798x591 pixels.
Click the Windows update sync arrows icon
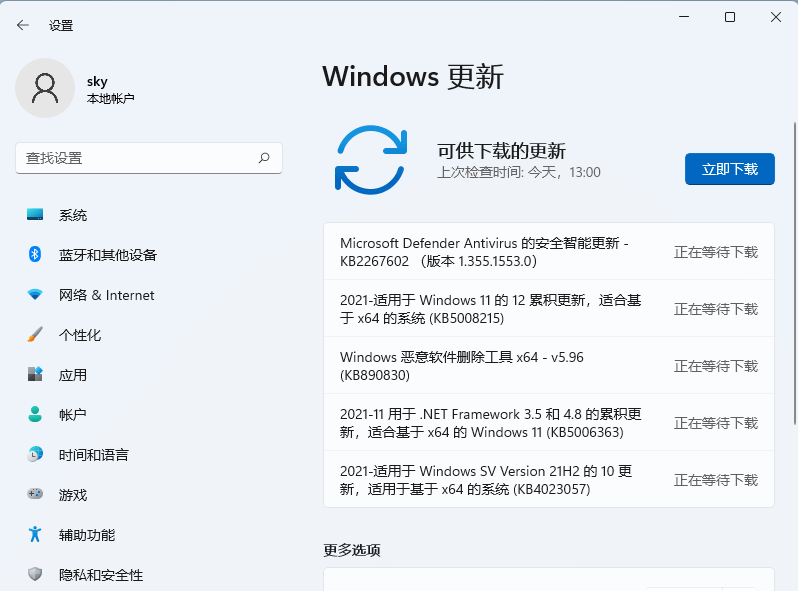click(x=371, y=159)
